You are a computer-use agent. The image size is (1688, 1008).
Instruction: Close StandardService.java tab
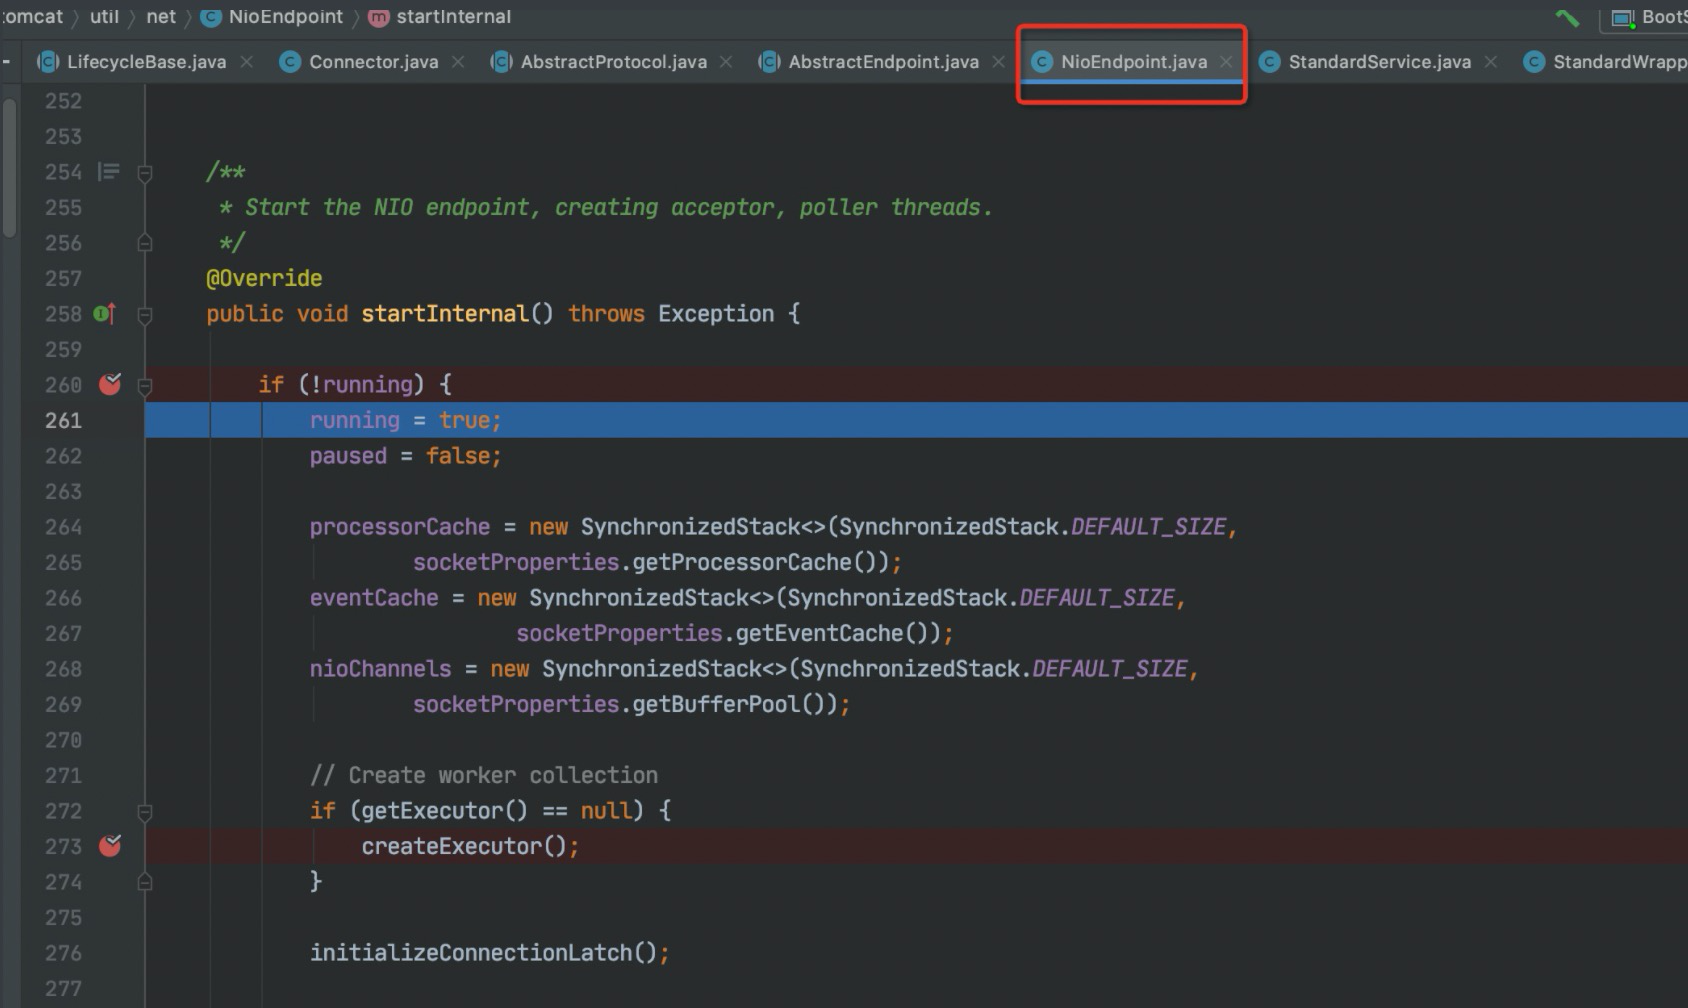tap(1491, 62)
